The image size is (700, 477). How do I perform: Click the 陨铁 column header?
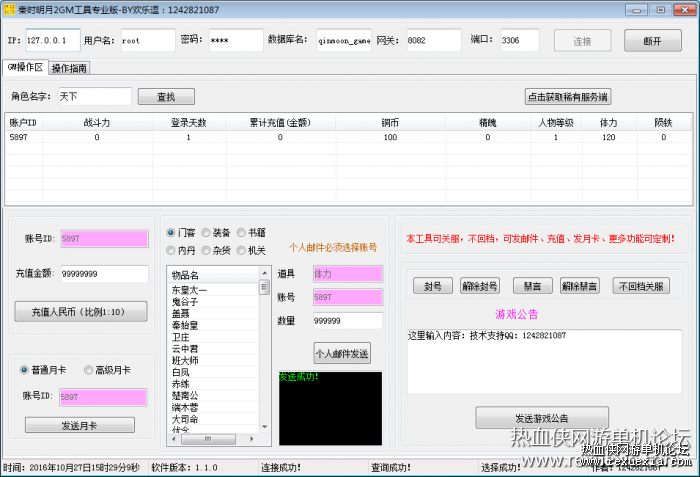(x=663, y=123)
